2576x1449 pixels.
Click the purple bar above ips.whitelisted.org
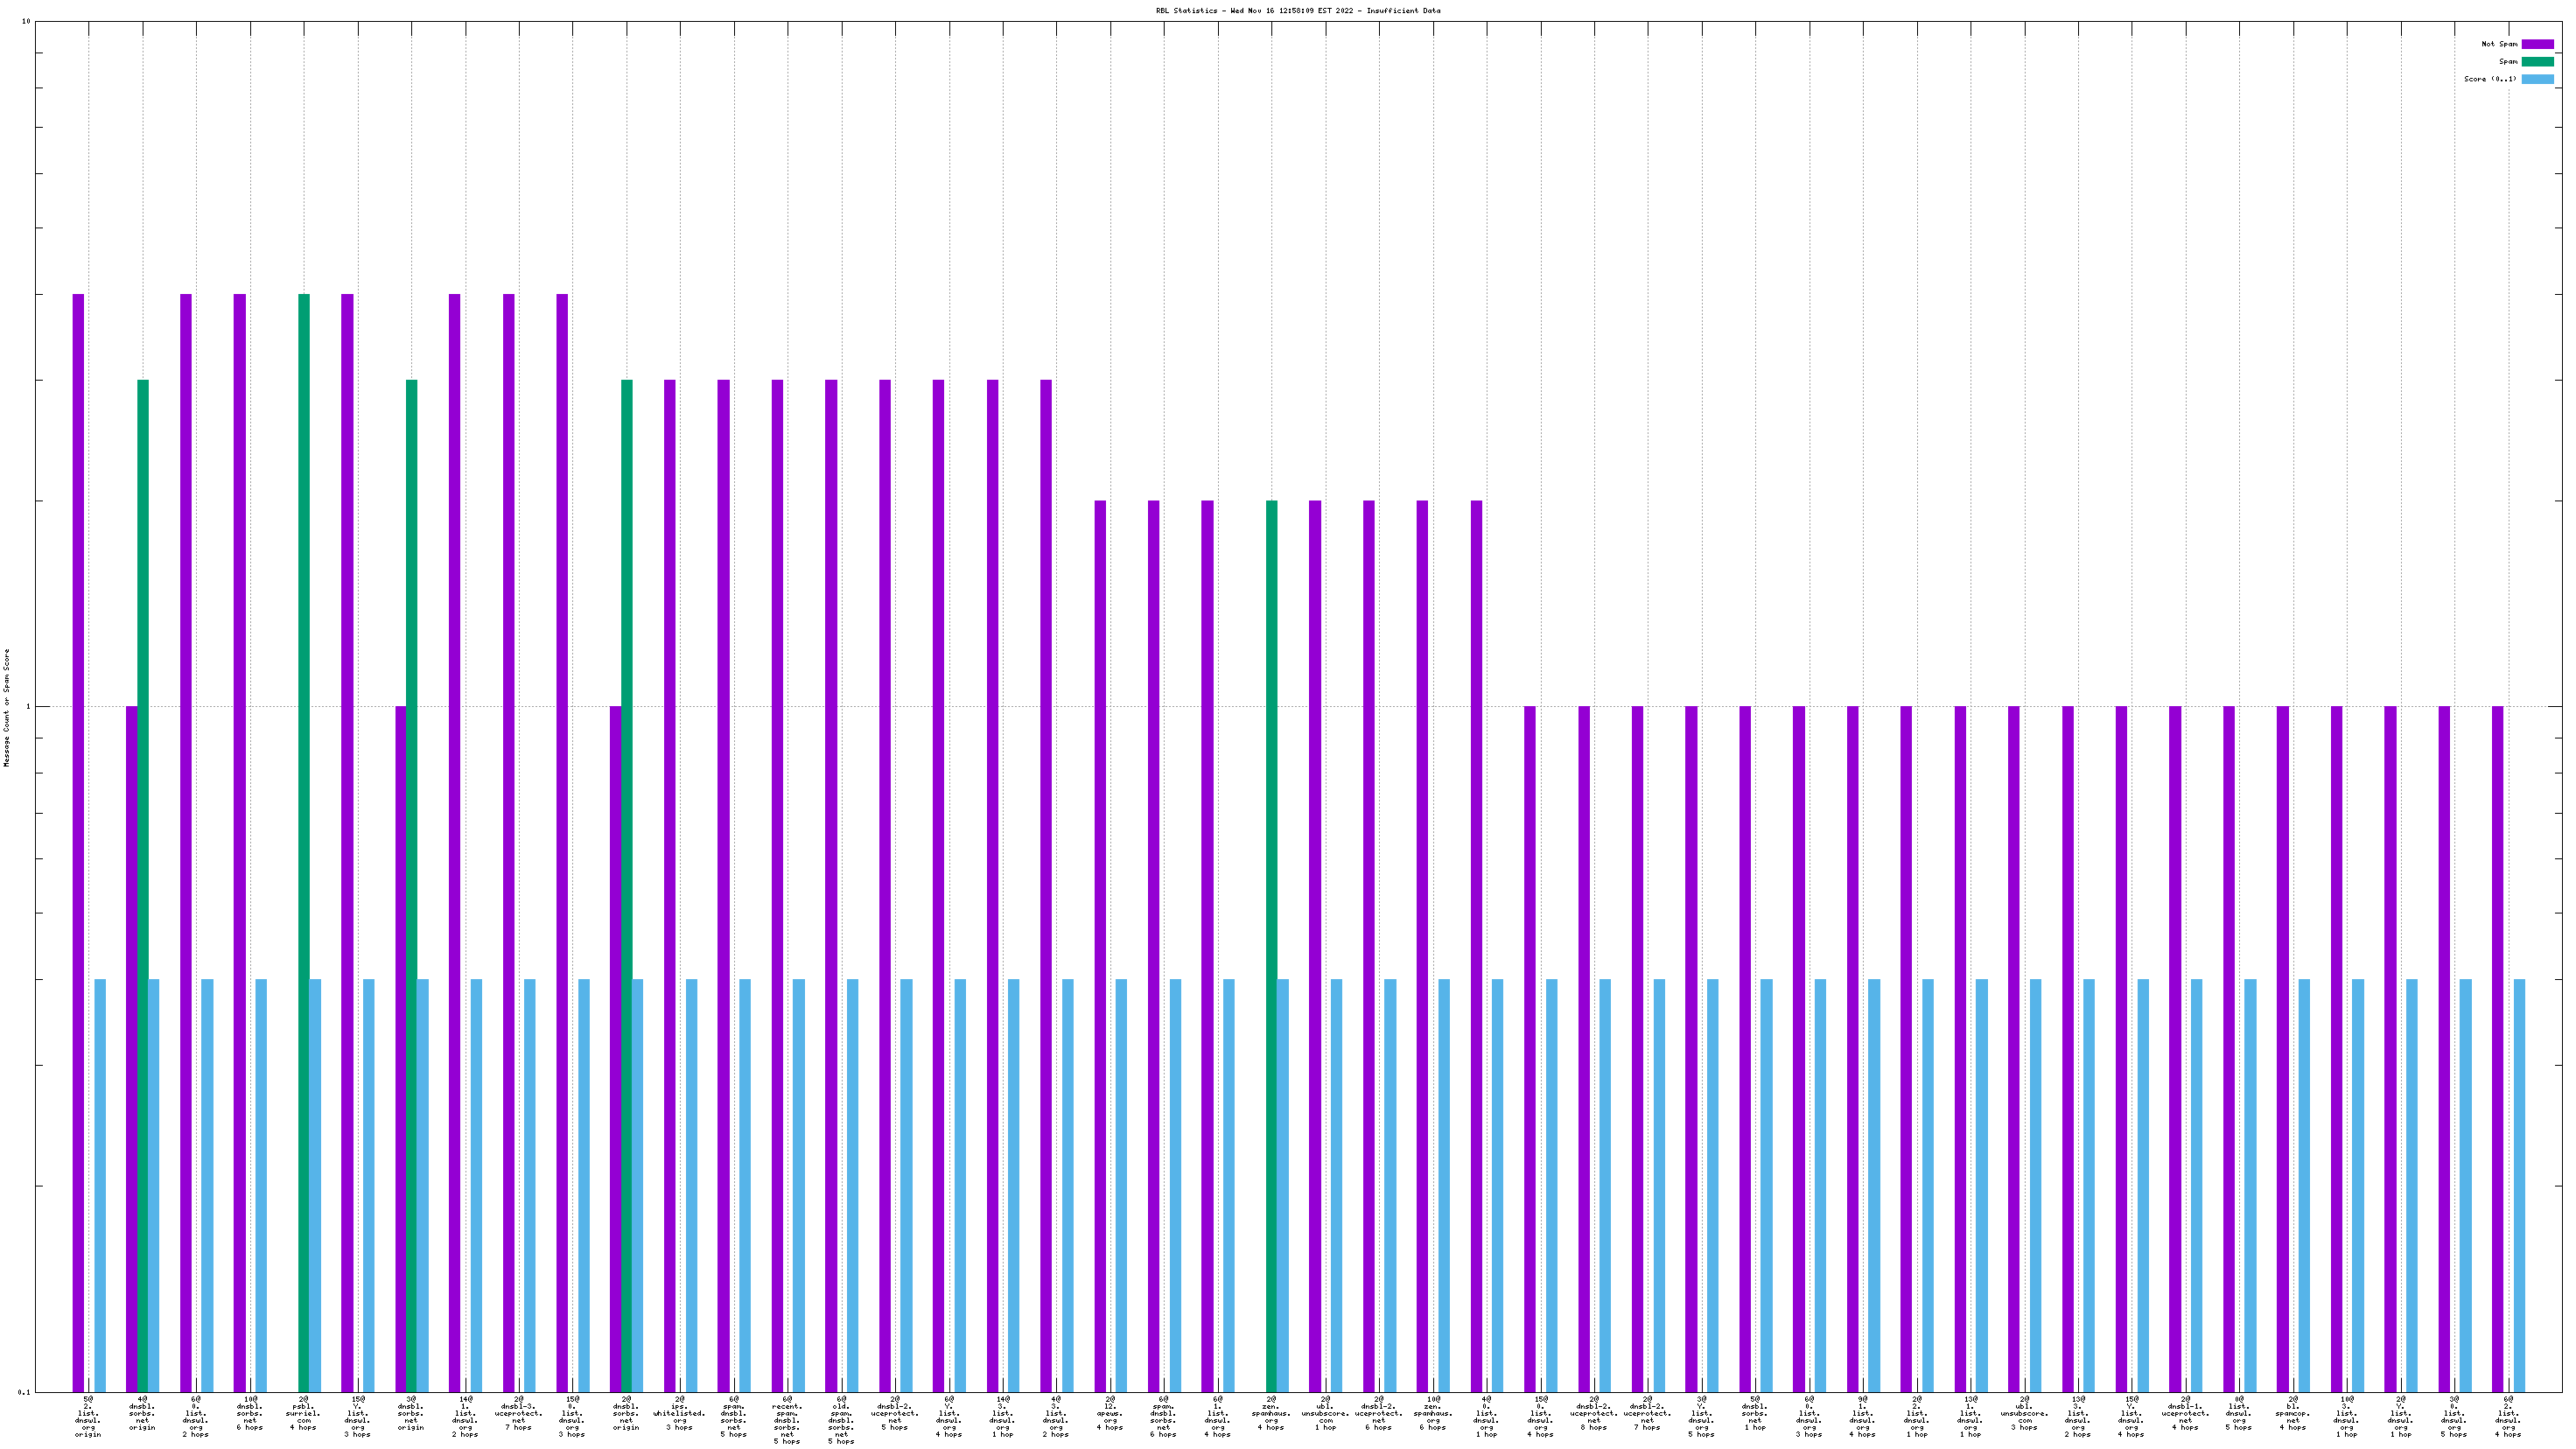point(670,880)
